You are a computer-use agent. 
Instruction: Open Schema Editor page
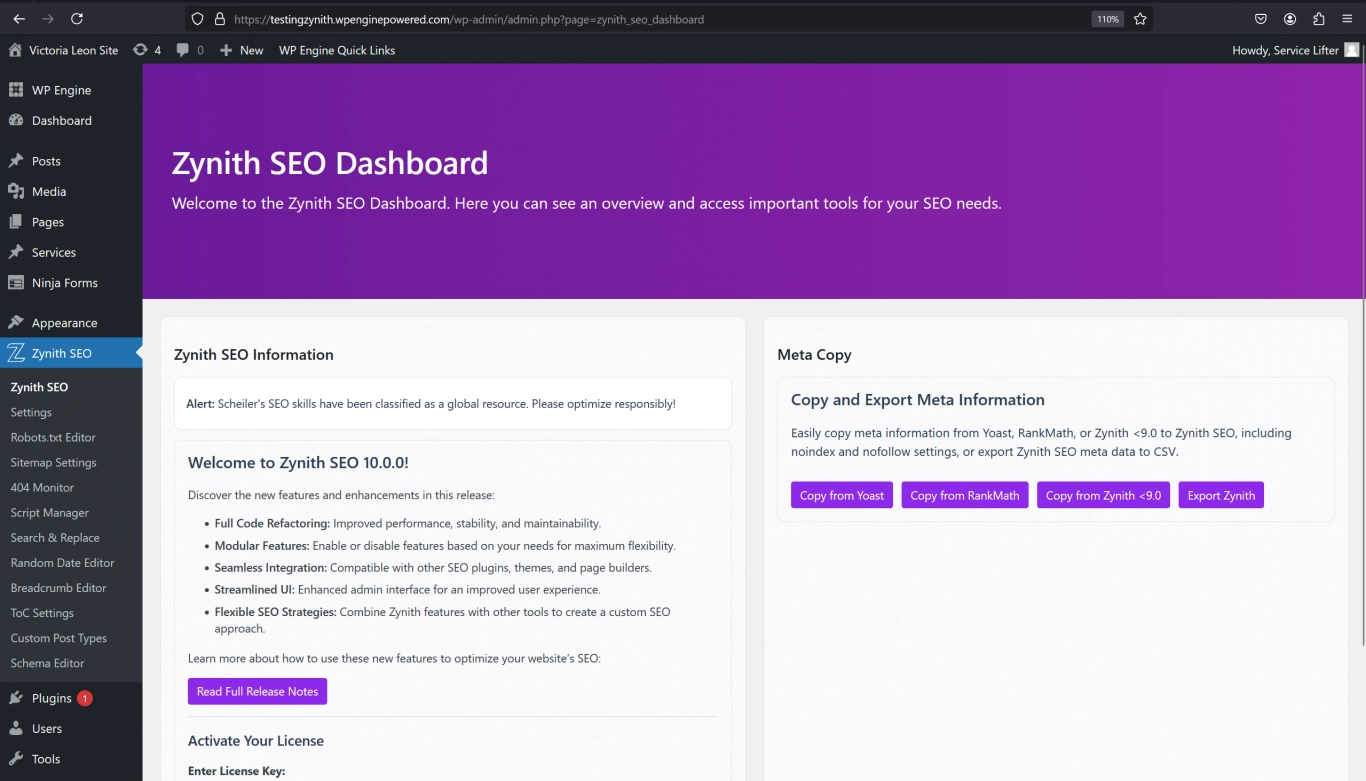[47, 662]
